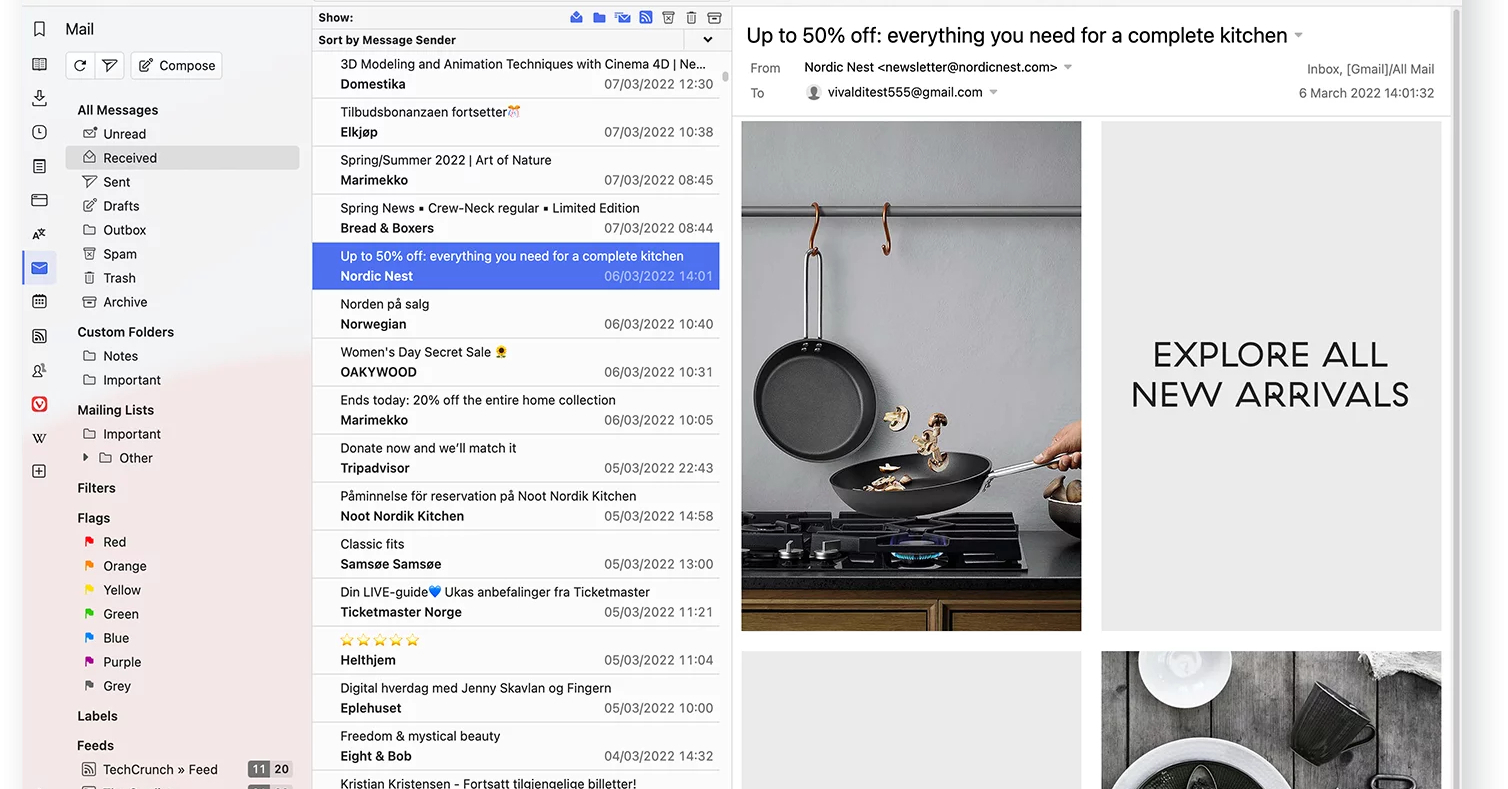Viewport: 1508px width, 789px height.
Task: Open the Bookmarks panel icon
Action: pyautogui.click(x=39, y=29)
